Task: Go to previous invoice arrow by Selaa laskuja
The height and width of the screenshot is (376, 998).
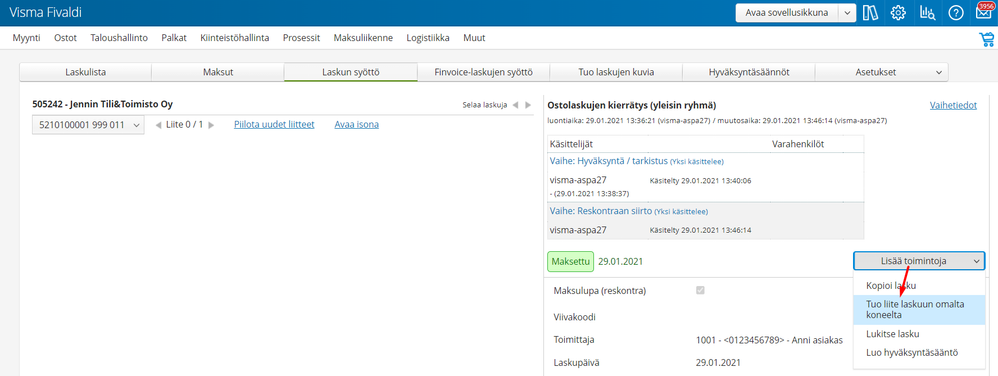Action: [x=516, y=105]
